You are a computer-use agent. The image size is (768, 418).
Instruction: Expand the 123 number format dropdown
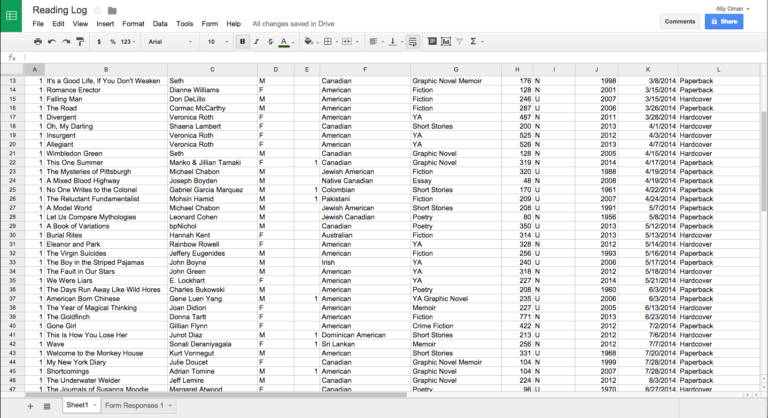pos(127,42)
